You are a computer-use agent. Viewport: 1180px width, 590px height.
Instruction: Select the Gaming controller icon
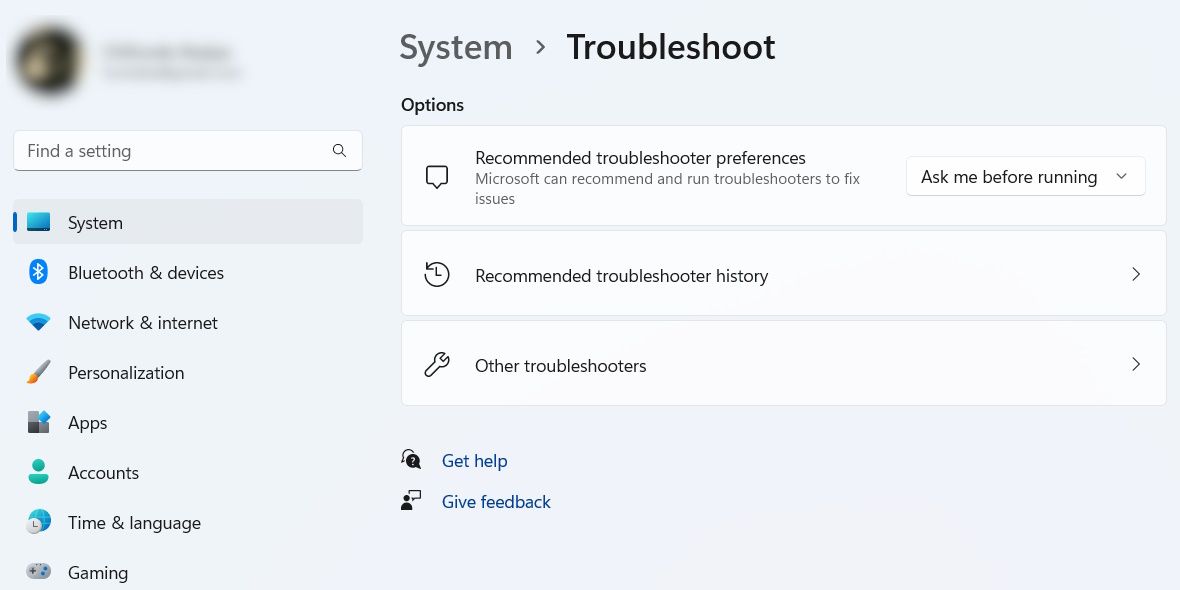(x=38, y=572)
